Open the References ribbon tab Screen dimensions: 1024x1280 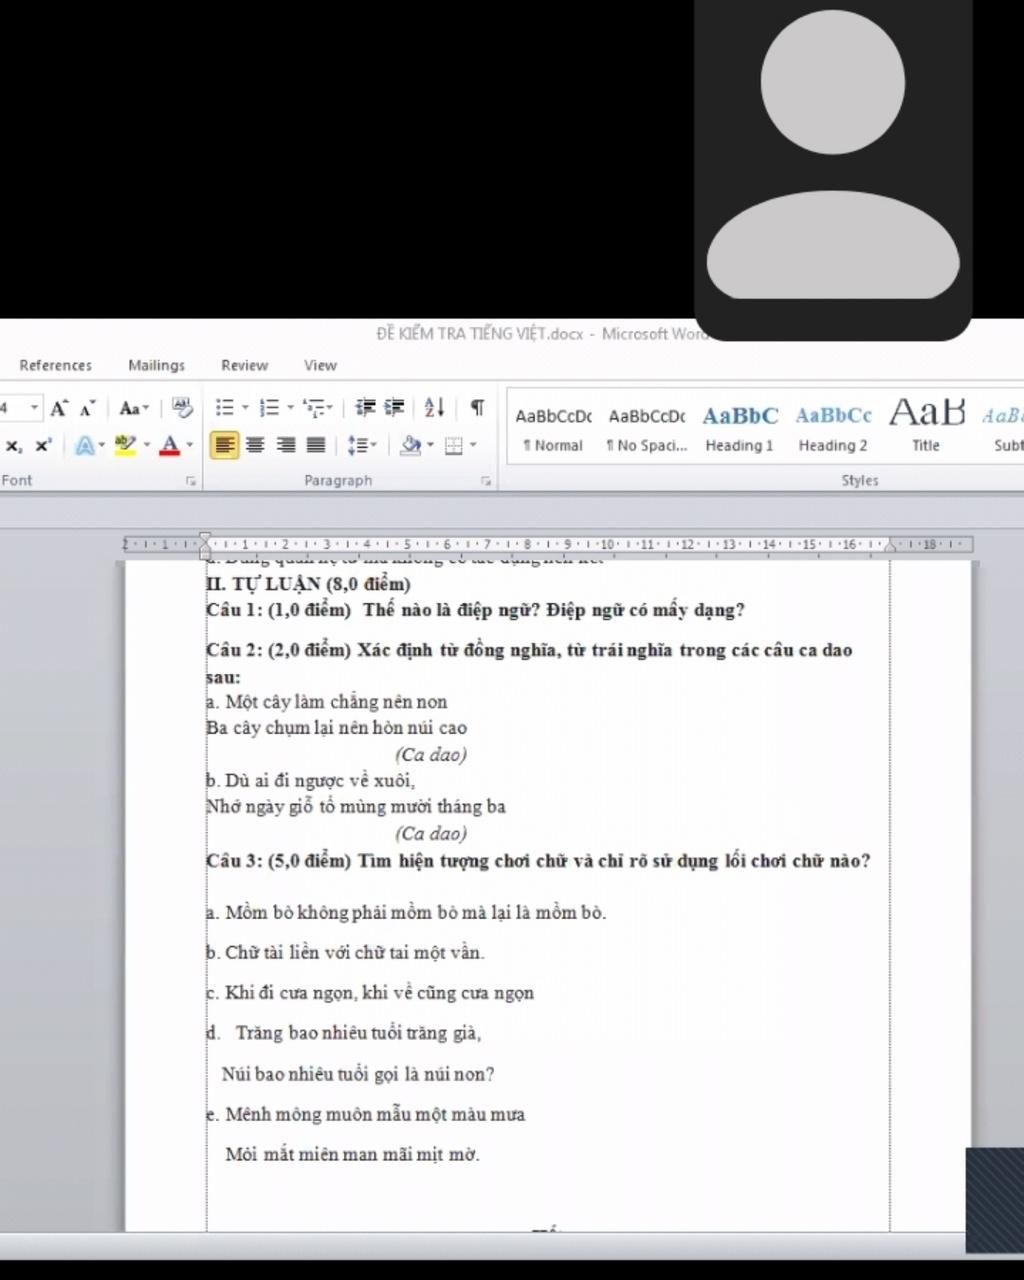click(x=56, y=365)
